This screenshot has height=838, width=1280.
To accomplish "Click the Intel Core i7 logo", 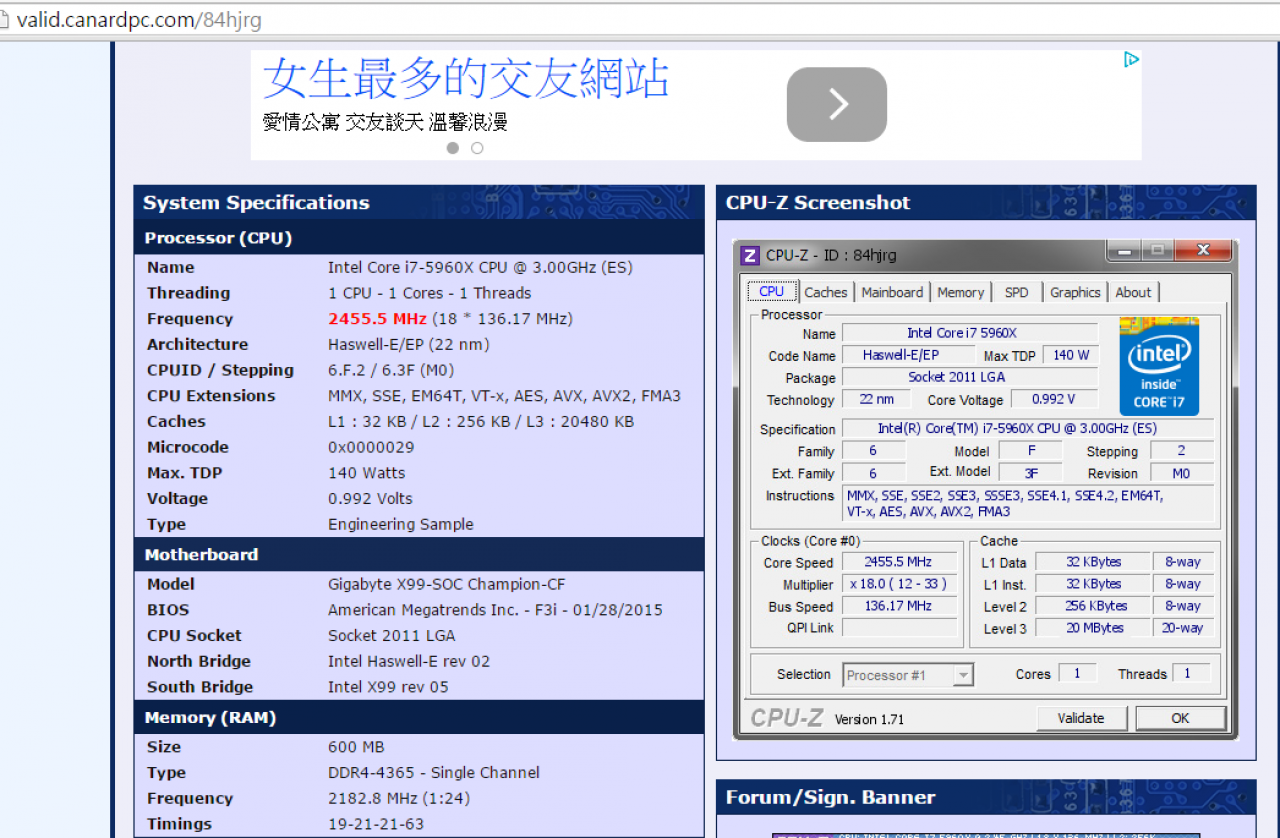I will pyautogui.click(x=1159, y=367).
